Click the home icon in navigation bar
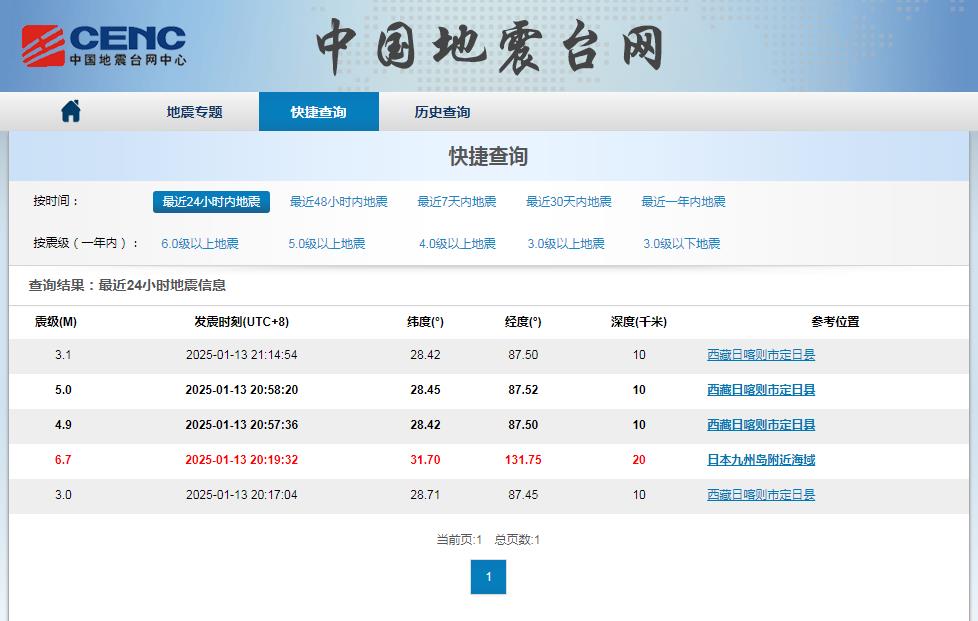The image size is (978, 621). point(70,112)
